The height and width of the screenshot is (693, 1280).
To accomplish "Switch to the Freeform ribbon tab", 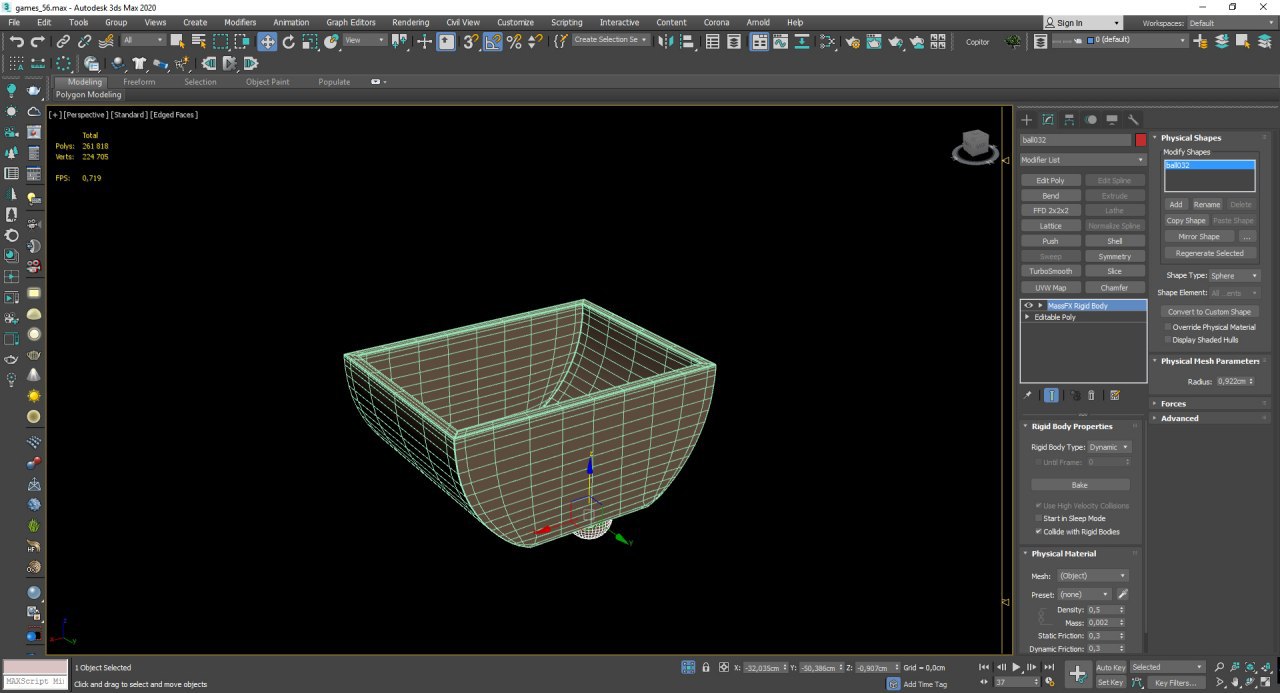I will pos(139,82).
